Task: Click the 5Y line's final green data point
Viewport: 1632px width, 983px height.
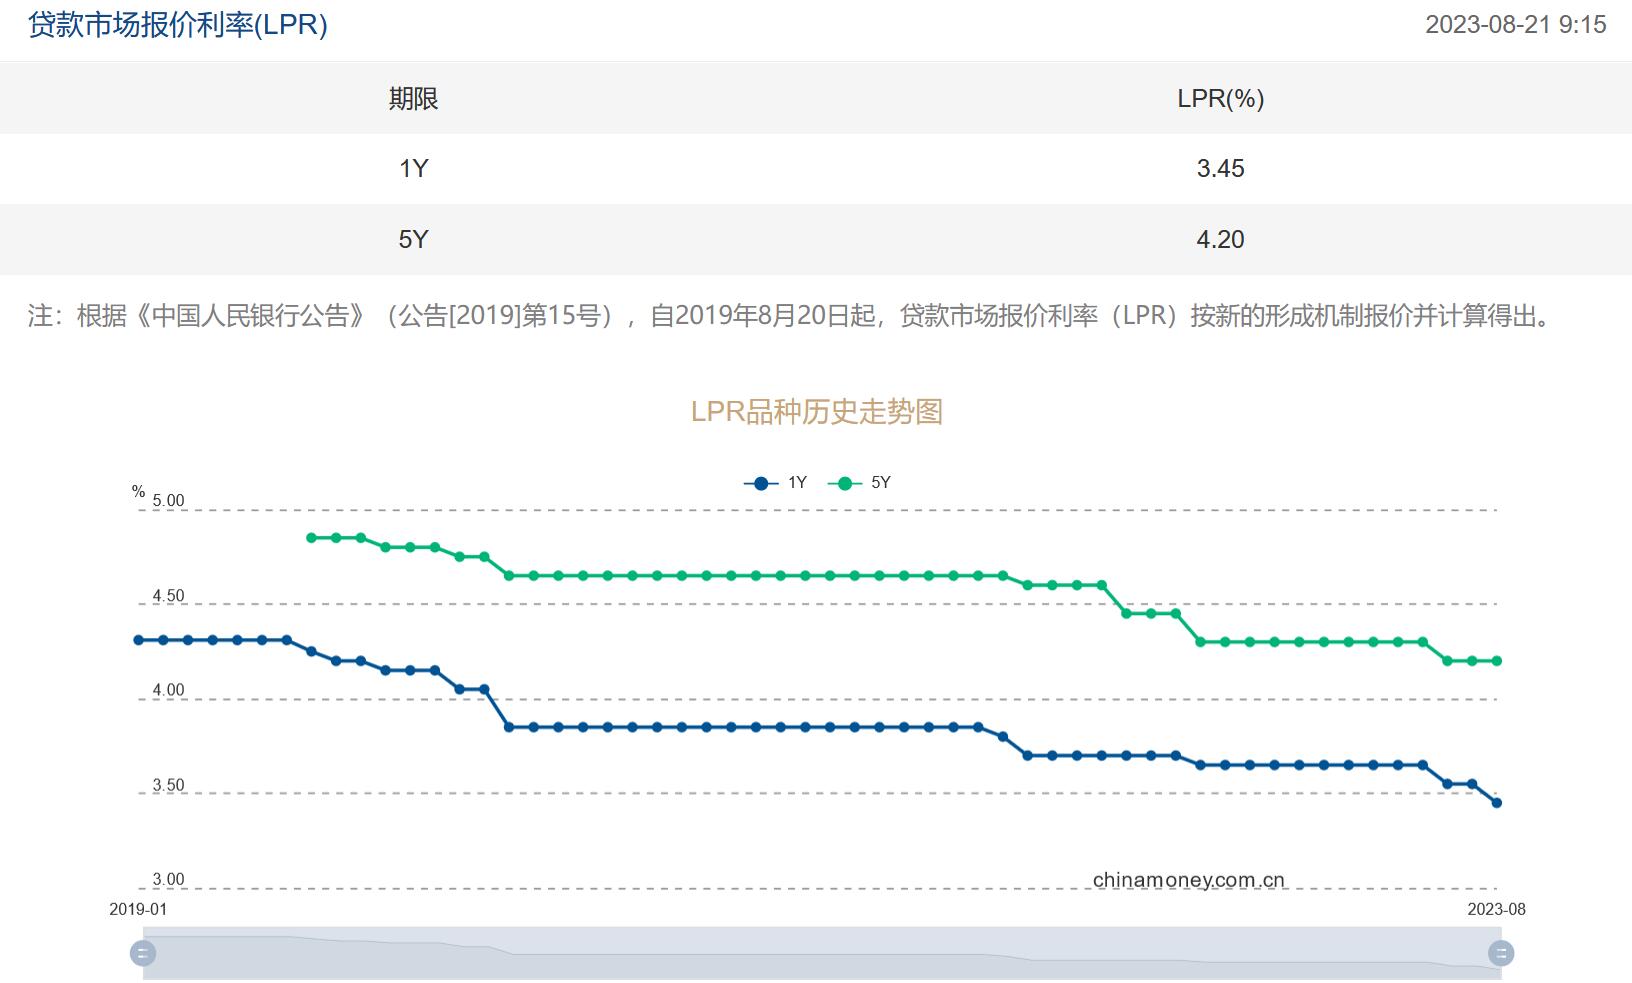Action: 1496,660
